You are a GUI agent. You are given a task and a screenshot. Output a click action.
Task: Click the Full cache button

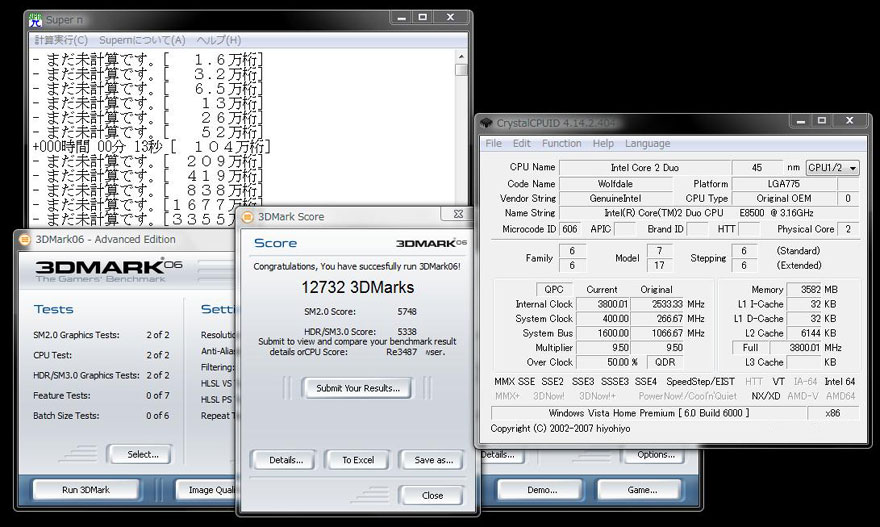[x=750, y=348]
